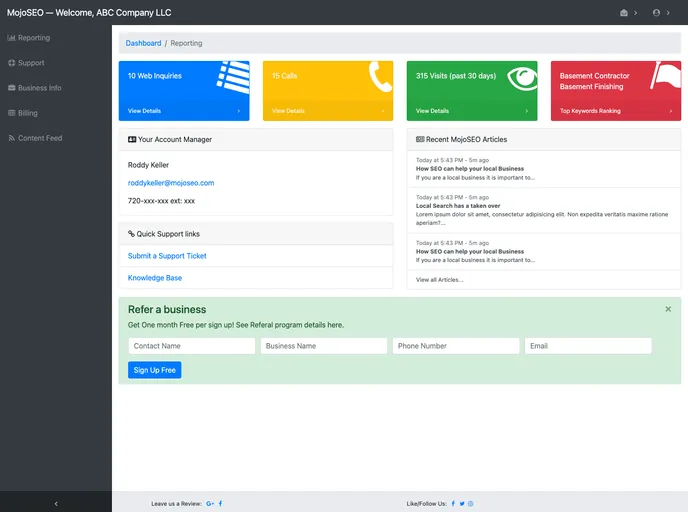
Task: Click the Google Plus review icon
Action: 210,503
